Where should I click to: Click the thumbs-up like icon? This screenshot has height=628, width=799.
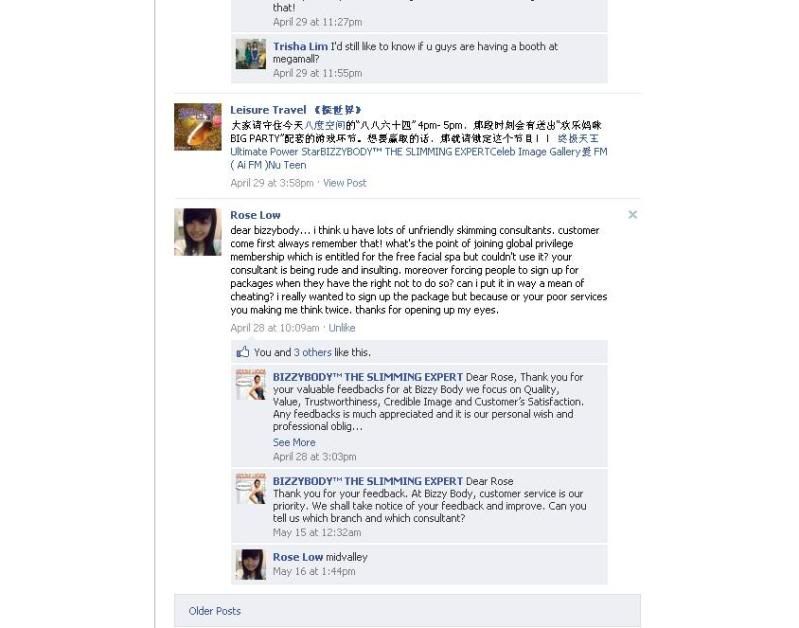click(243, 352)
